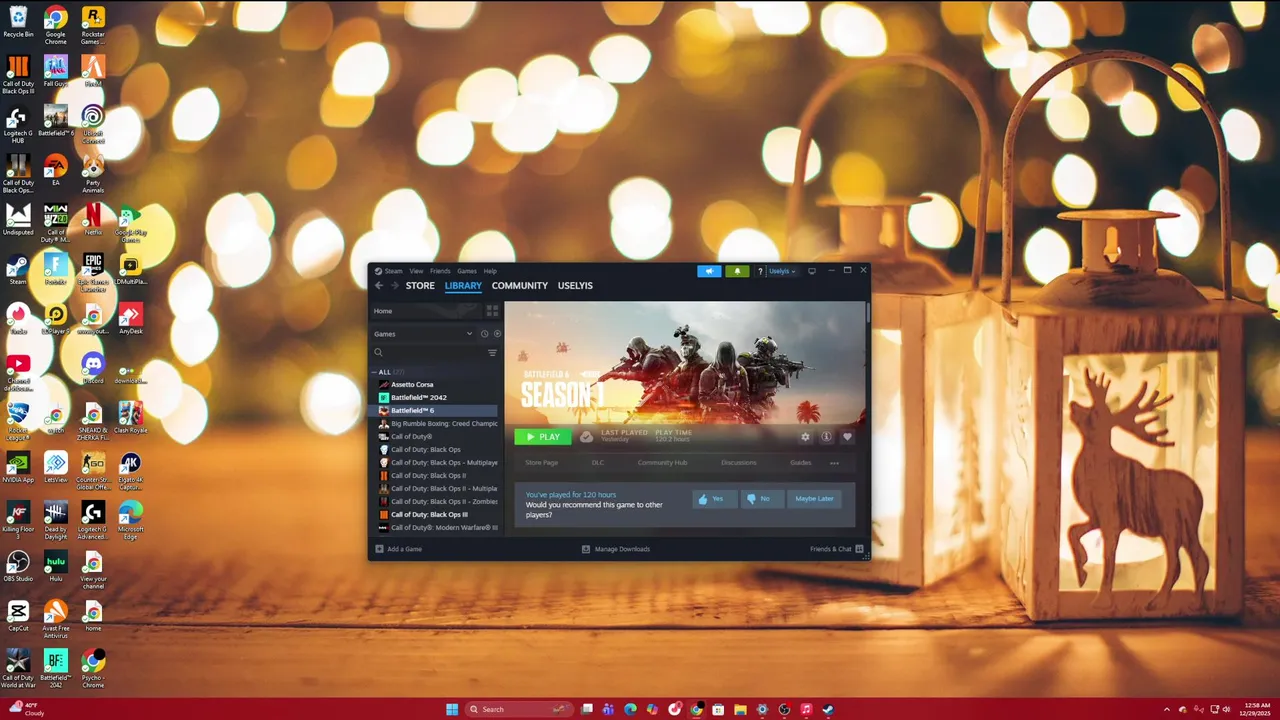Open more links ellipsis after Guides
The image size is (1280, 720).
coord(834,463)
